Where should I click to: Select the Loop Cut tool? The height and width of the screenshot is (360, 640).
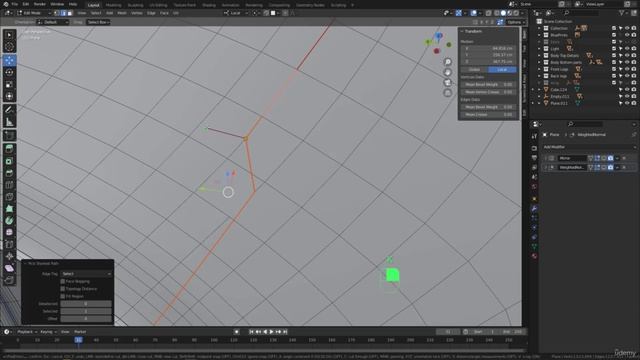coord(9,185)
